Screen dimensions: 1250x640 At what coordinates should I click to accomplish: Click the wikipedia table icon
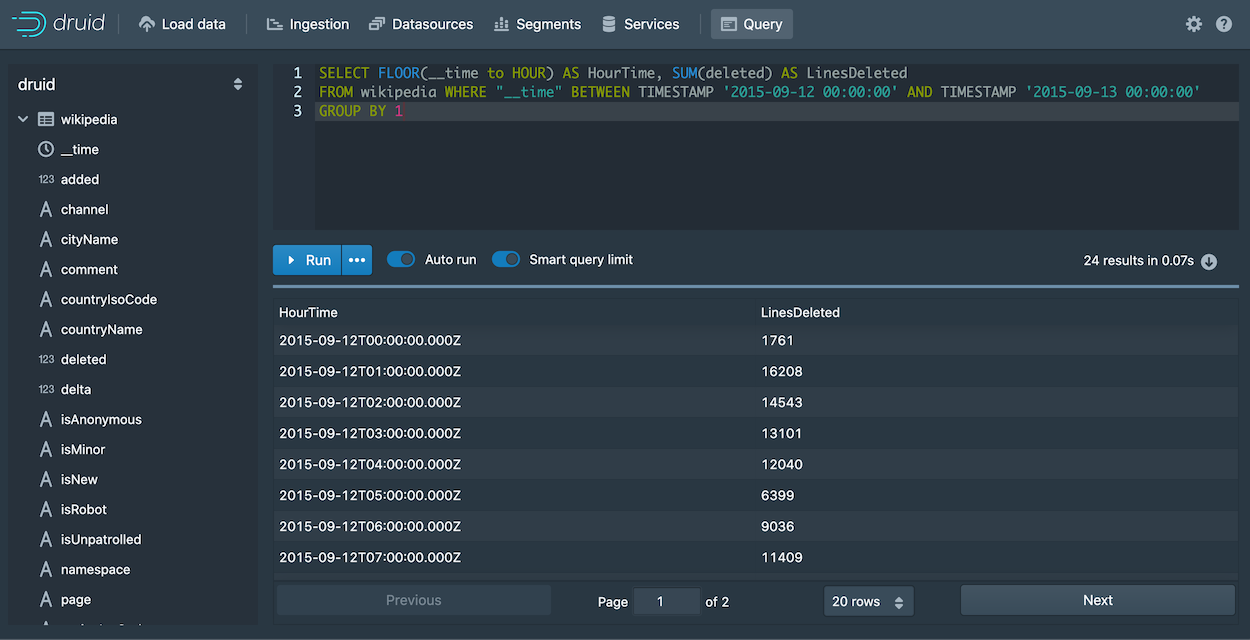[46, 119]
